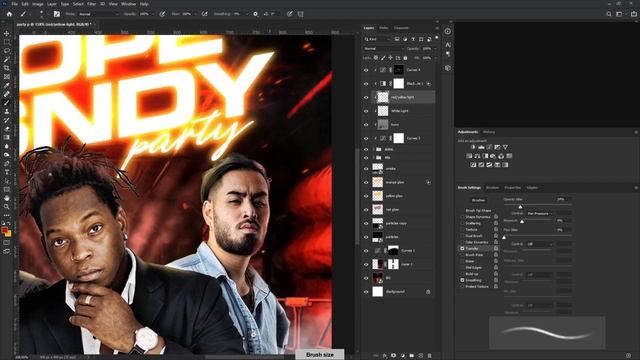Screen dimensions: 640x360
Task: Select the Type tool
Action: click(x=7, y=172)
